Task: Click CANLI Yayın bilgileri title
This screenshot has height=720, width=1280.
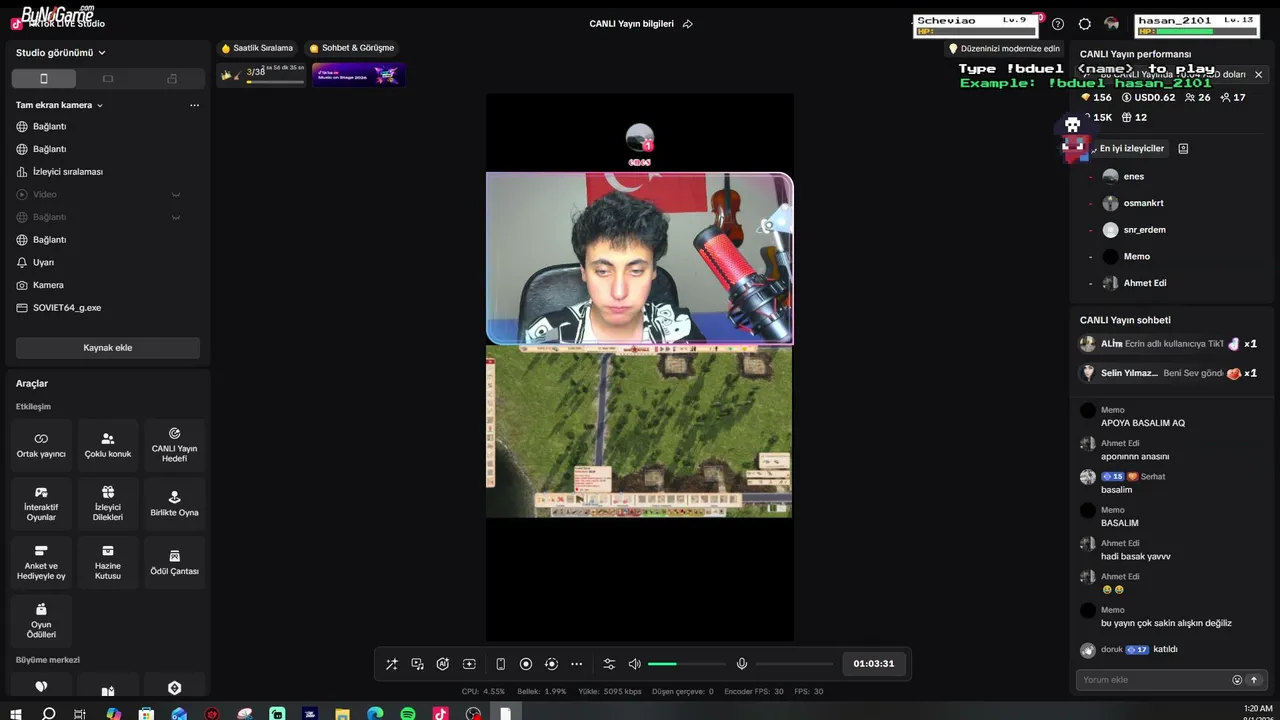Action: [x=631, y=24]
